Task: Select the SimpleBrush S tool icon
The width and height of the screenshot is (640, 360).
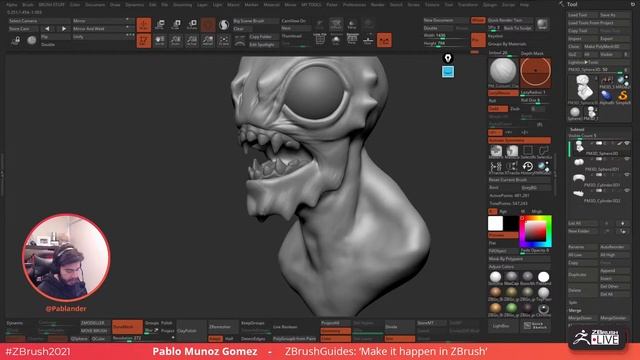Action: click(623, 96)
